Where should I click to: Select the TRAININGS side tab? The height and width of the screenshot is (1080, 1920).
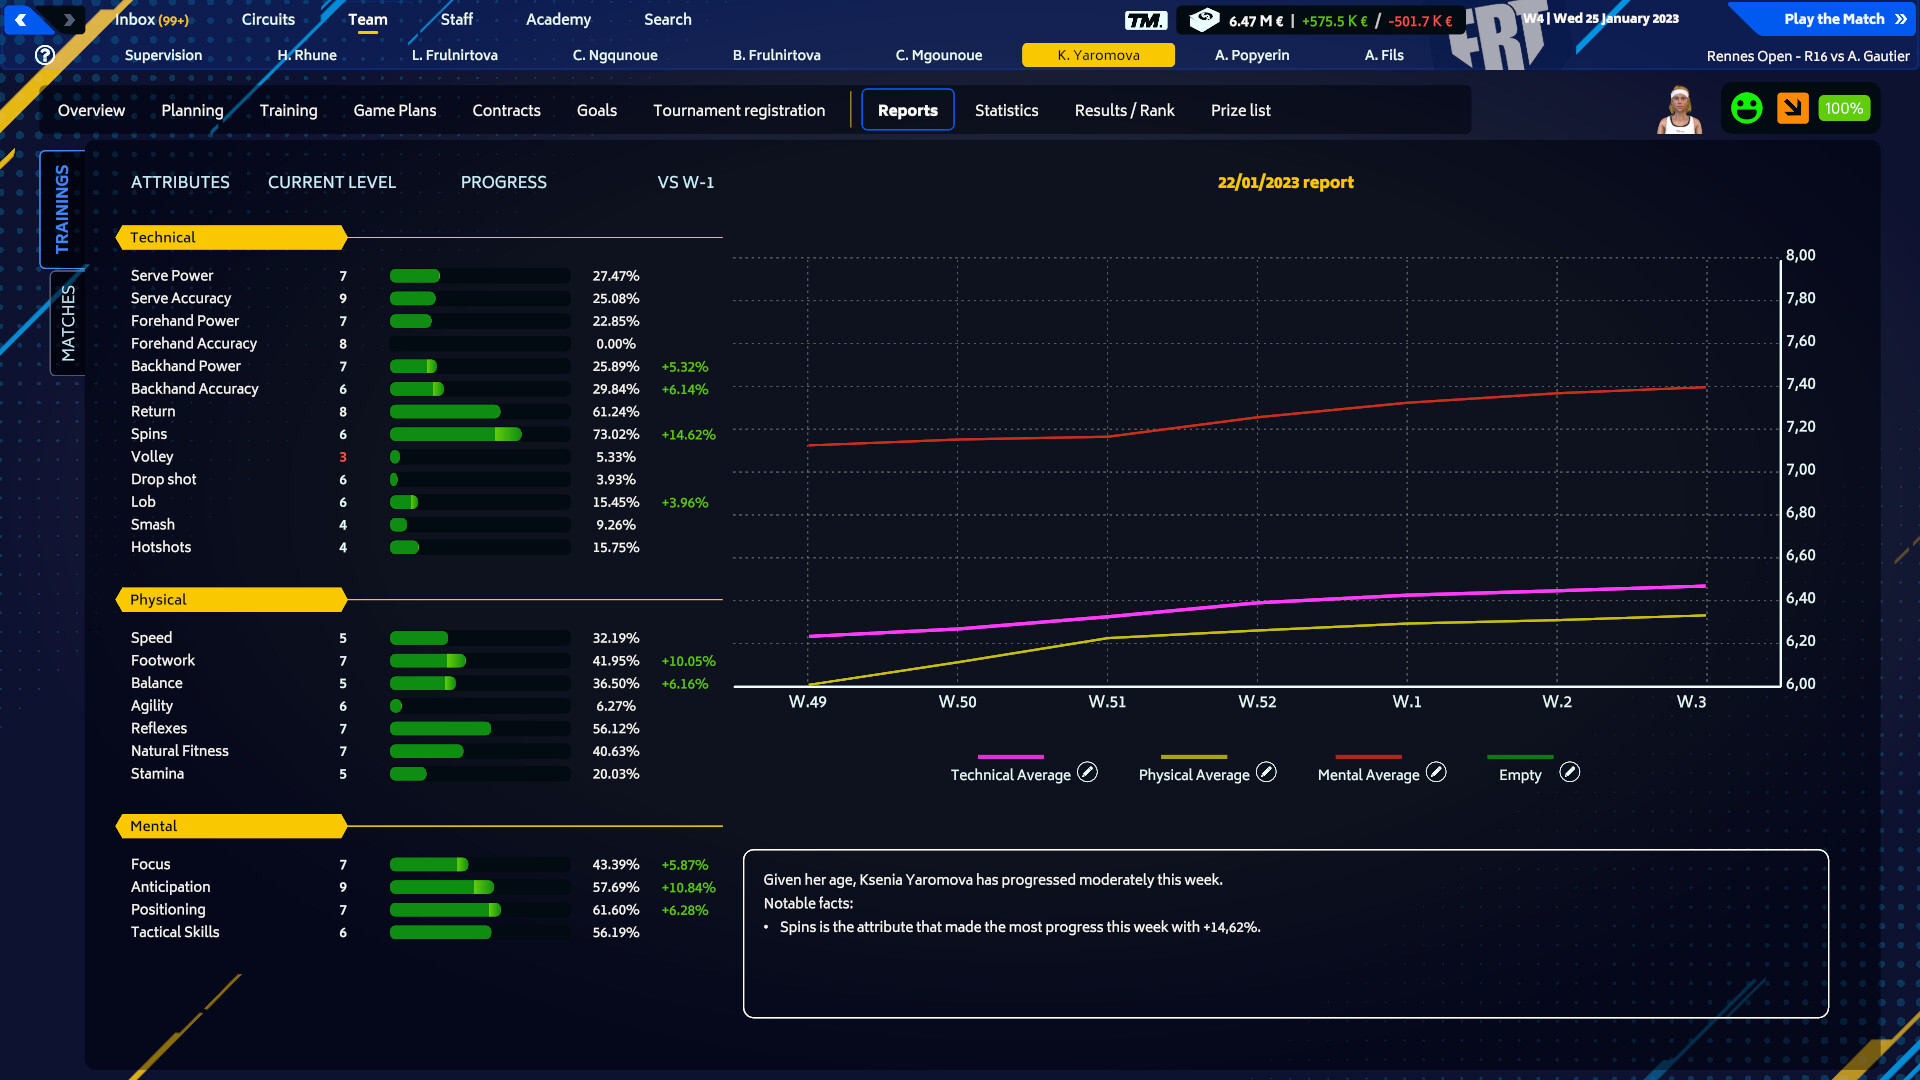62,209
